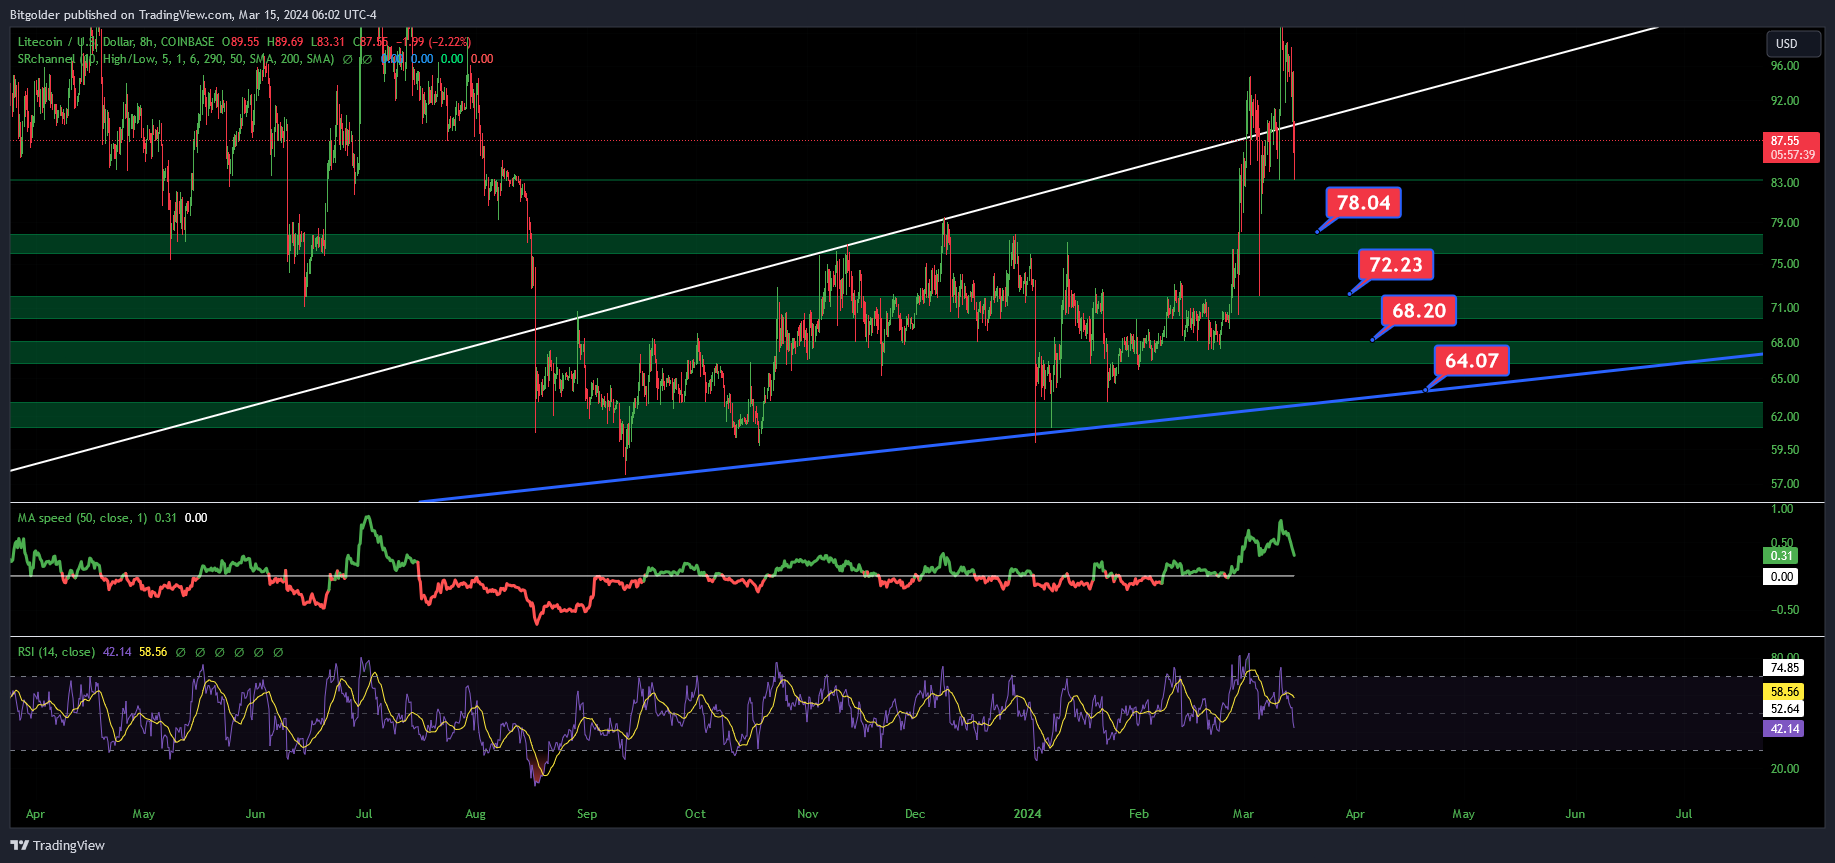This screenshot has width=1835, height=863.
Task: Click the USD currency button
Action: pyautogui.click(x=1793, y=44)
